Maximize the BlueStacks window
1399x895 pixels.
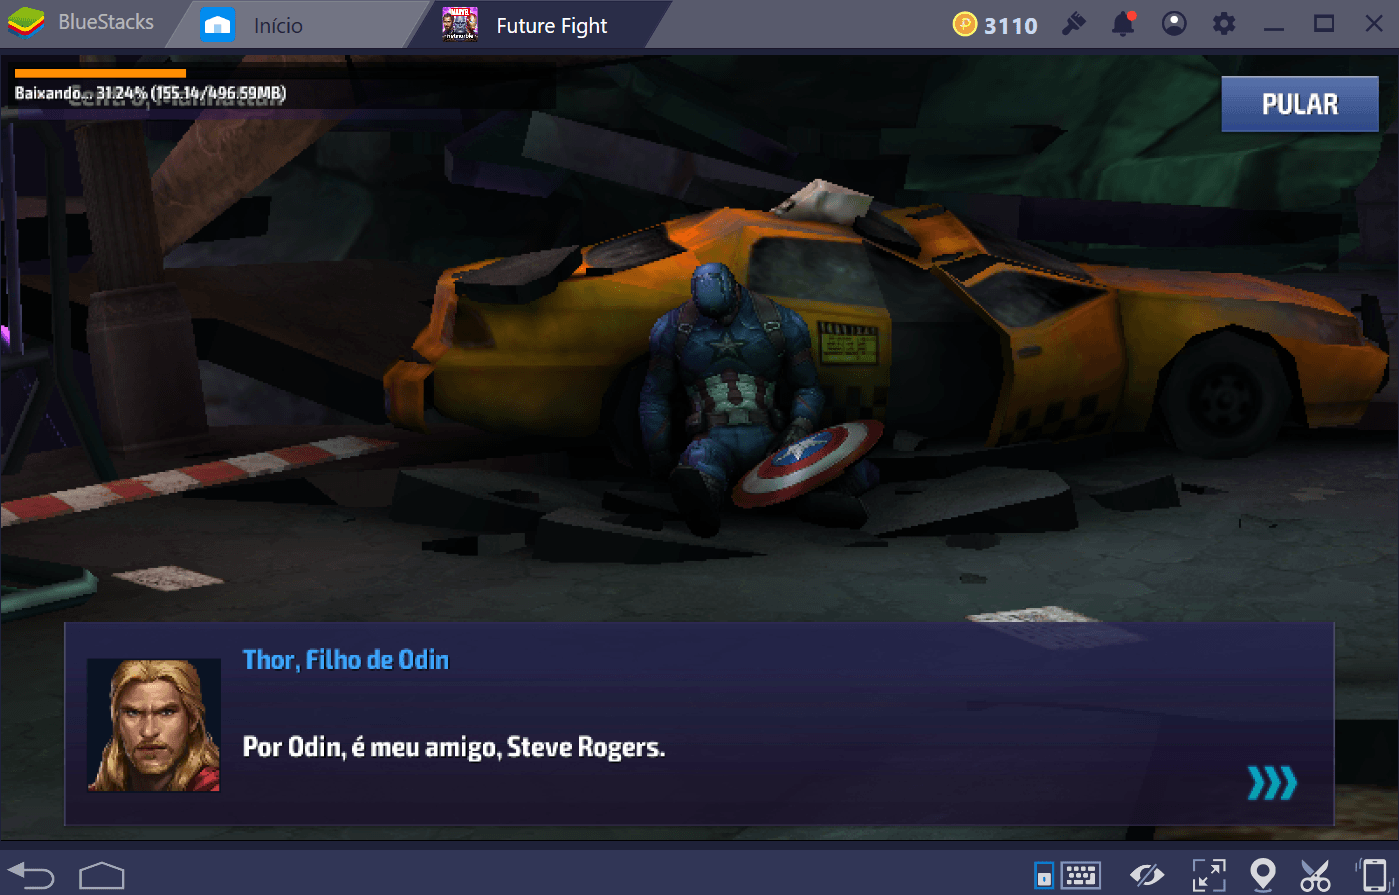pyautogui.click(x=1324, y=24)
